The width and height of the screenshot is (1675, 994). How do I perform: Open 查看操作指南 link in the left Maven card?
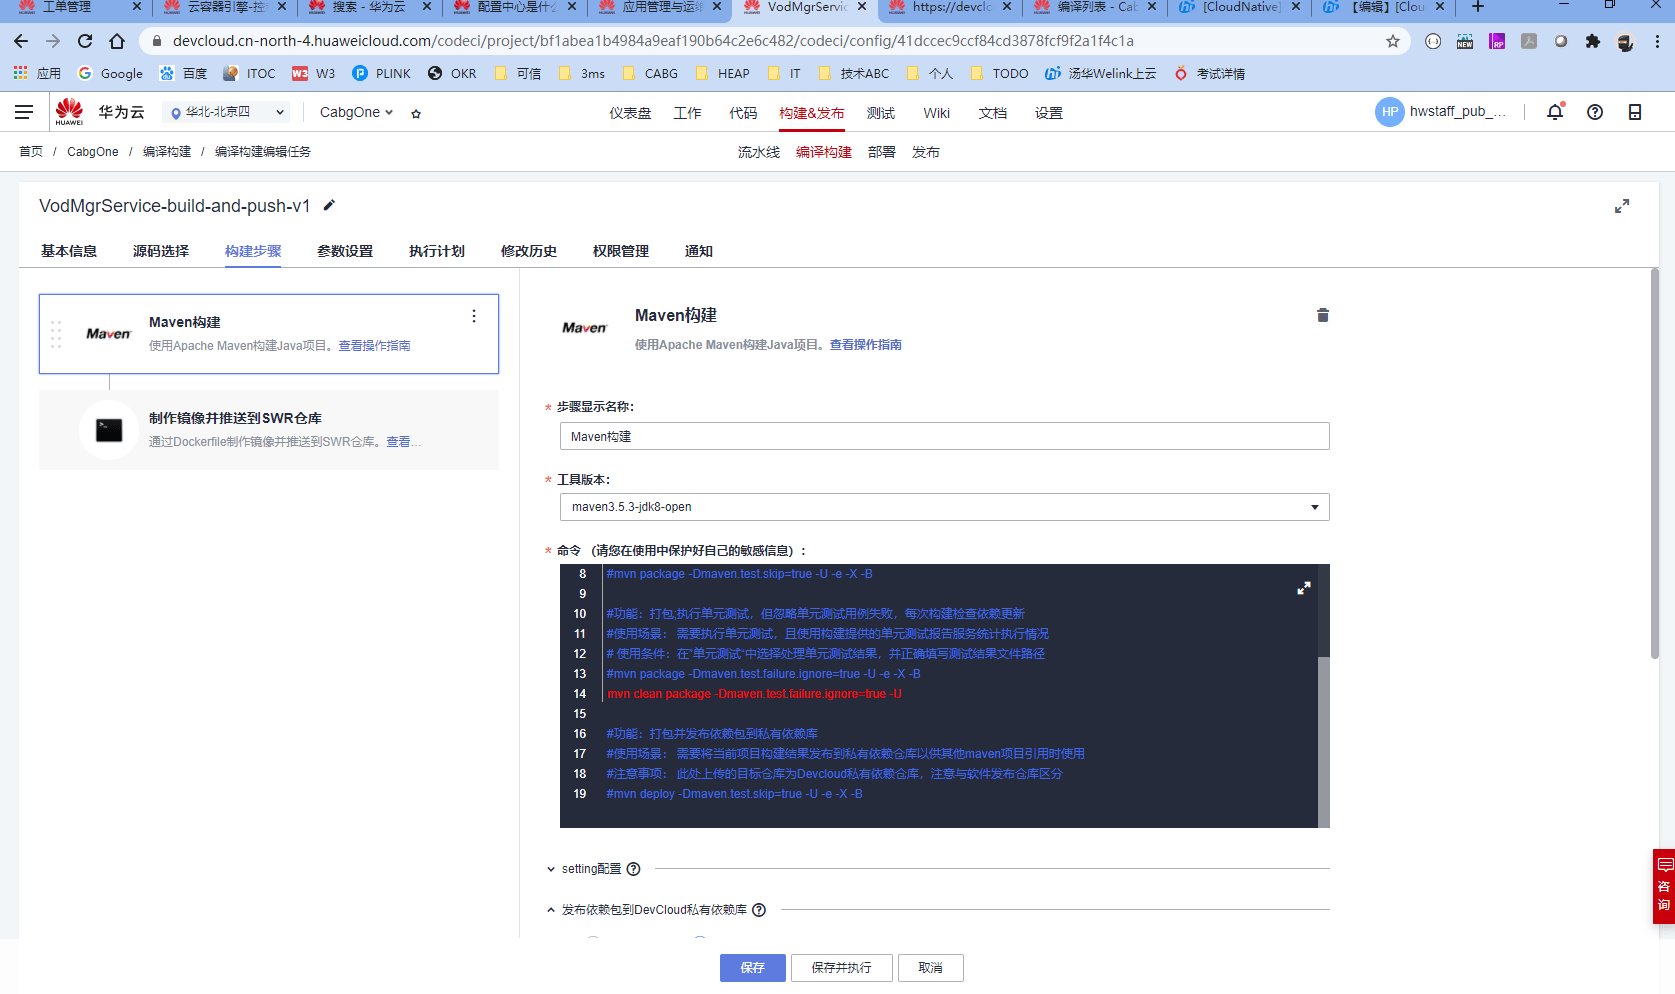374,346
